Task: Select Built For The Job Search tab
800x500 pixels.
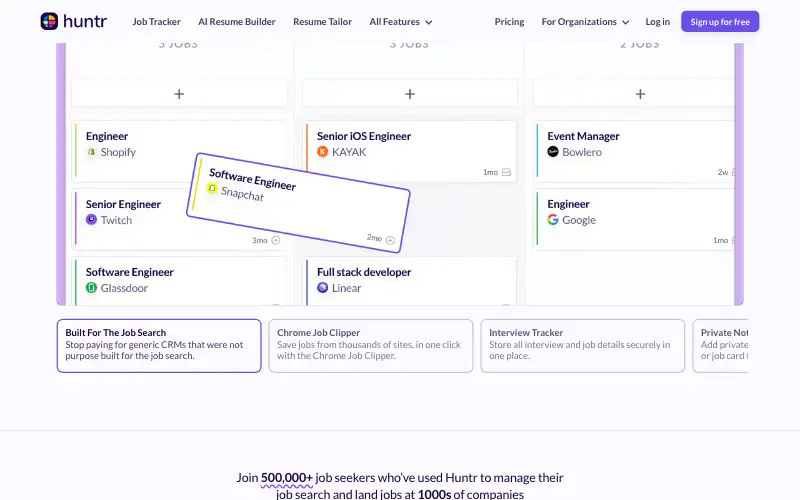Action: pos(159,346)
